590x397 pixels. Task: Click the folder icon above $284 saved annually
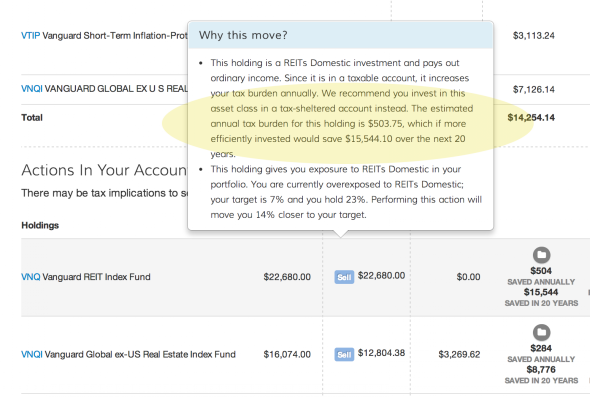click(x=541, y=333)
